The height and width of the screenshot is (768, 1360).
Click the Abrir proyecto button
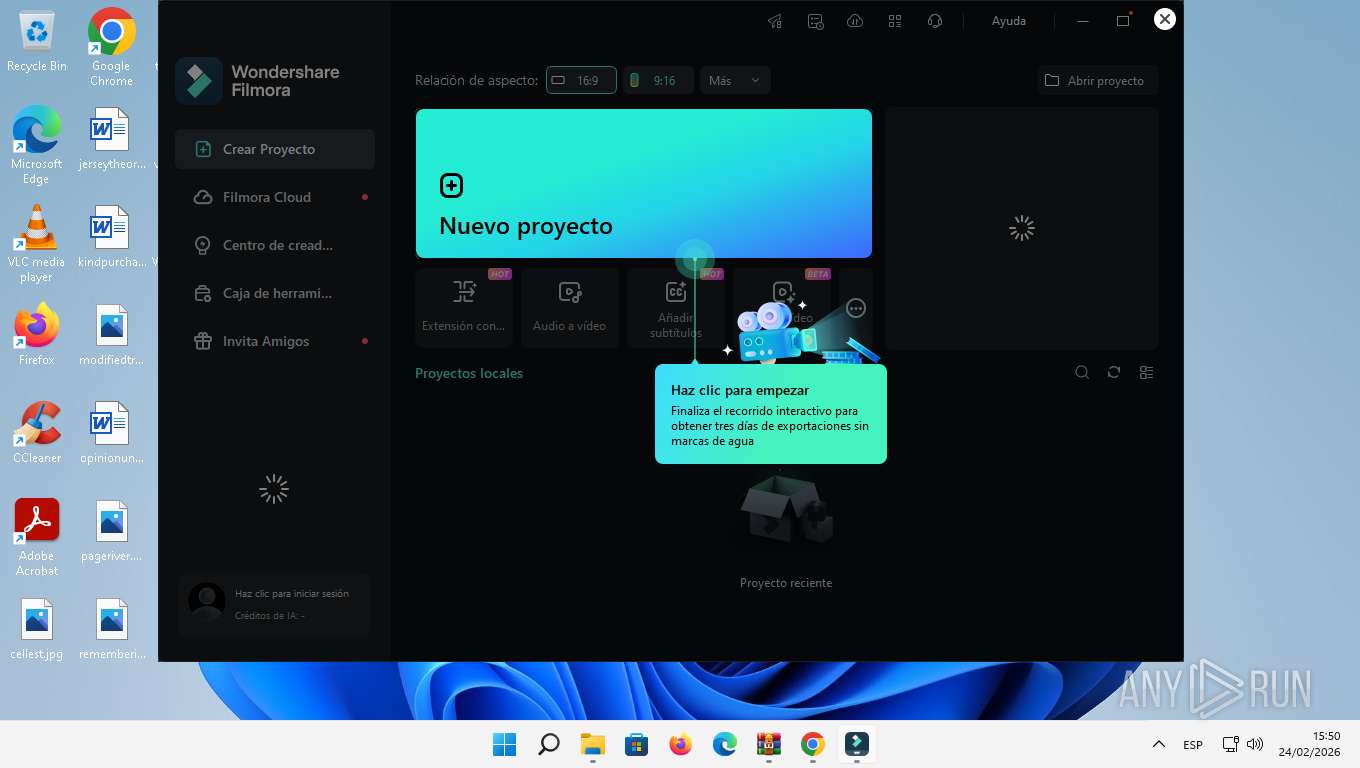click(1097, 81)
